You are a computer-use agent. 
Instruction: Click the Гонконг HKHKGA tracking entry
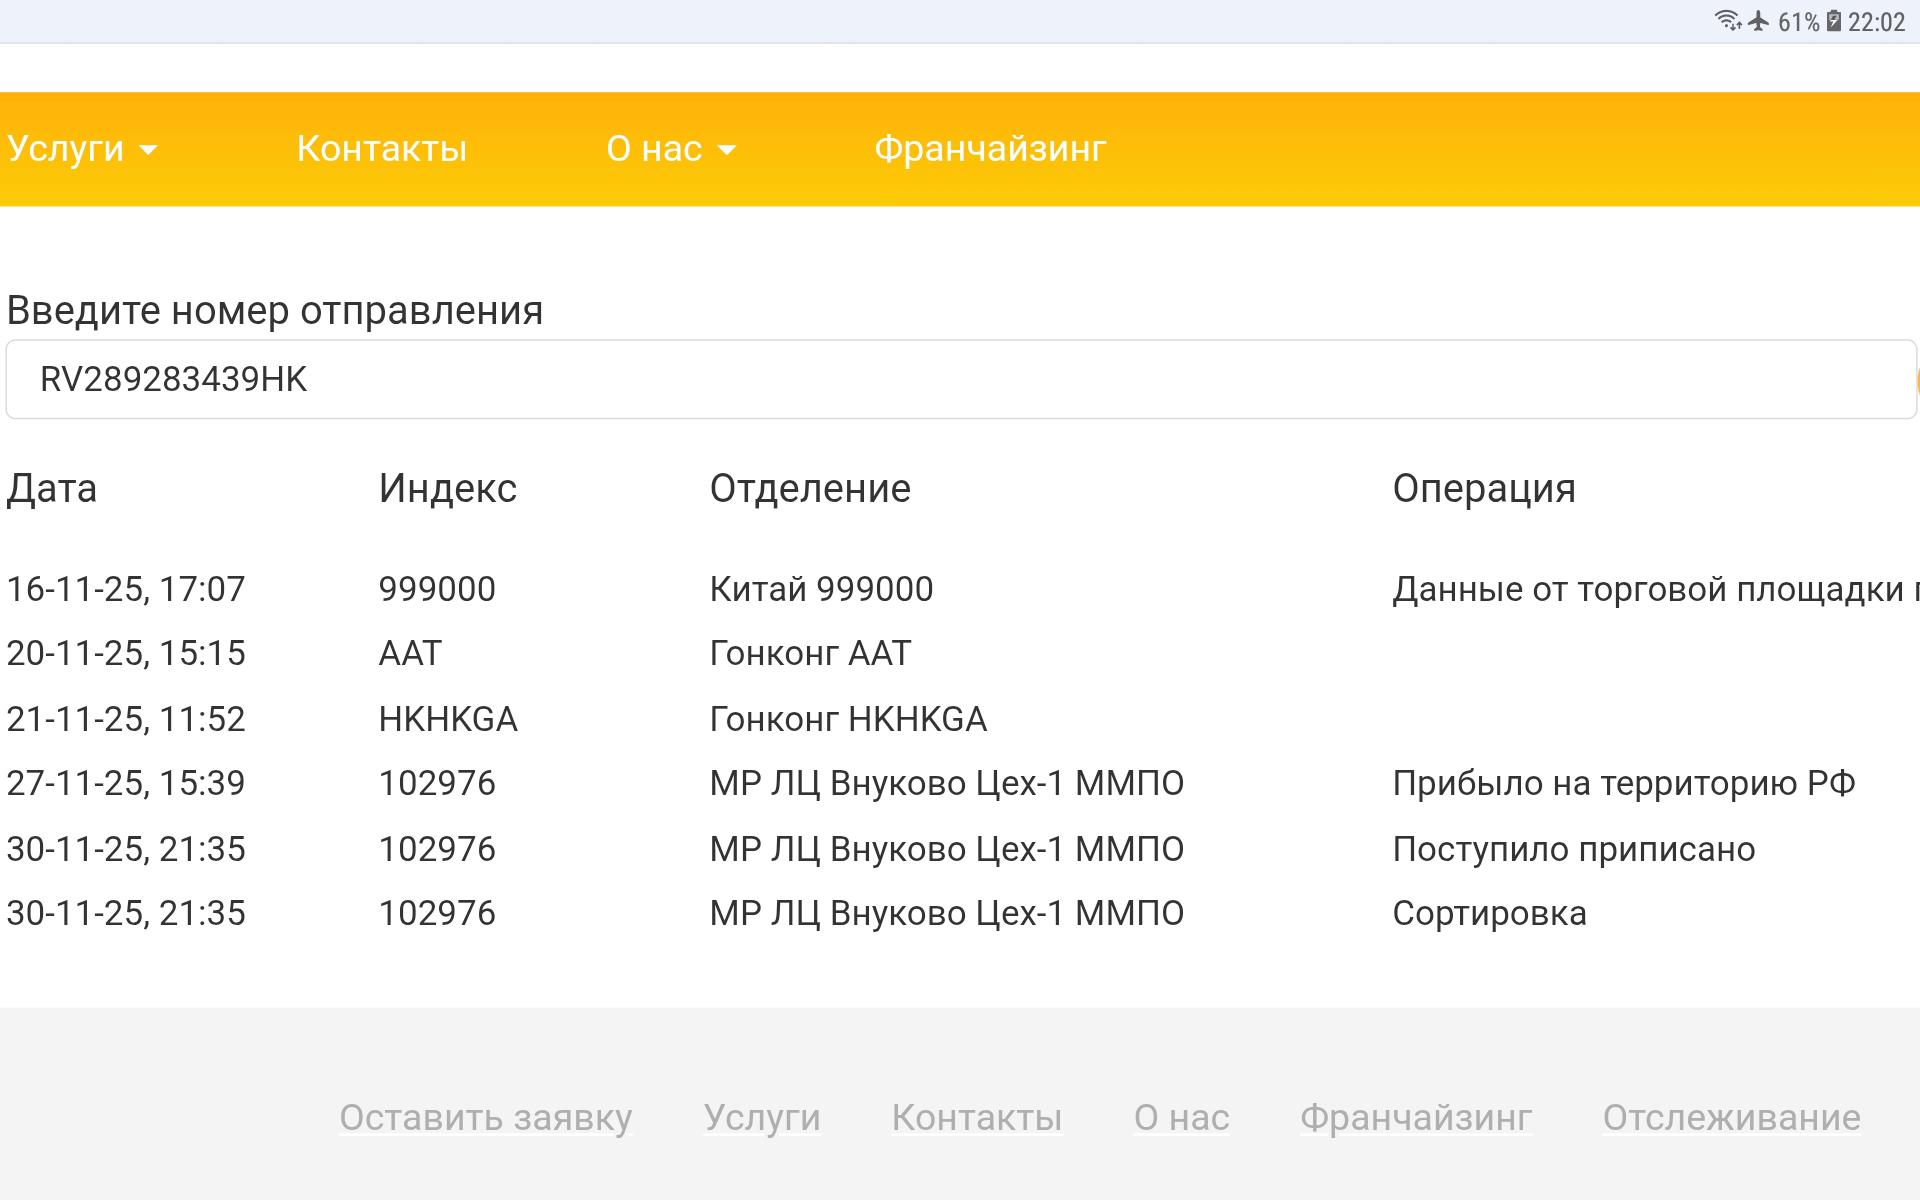(x=848, y=719)
